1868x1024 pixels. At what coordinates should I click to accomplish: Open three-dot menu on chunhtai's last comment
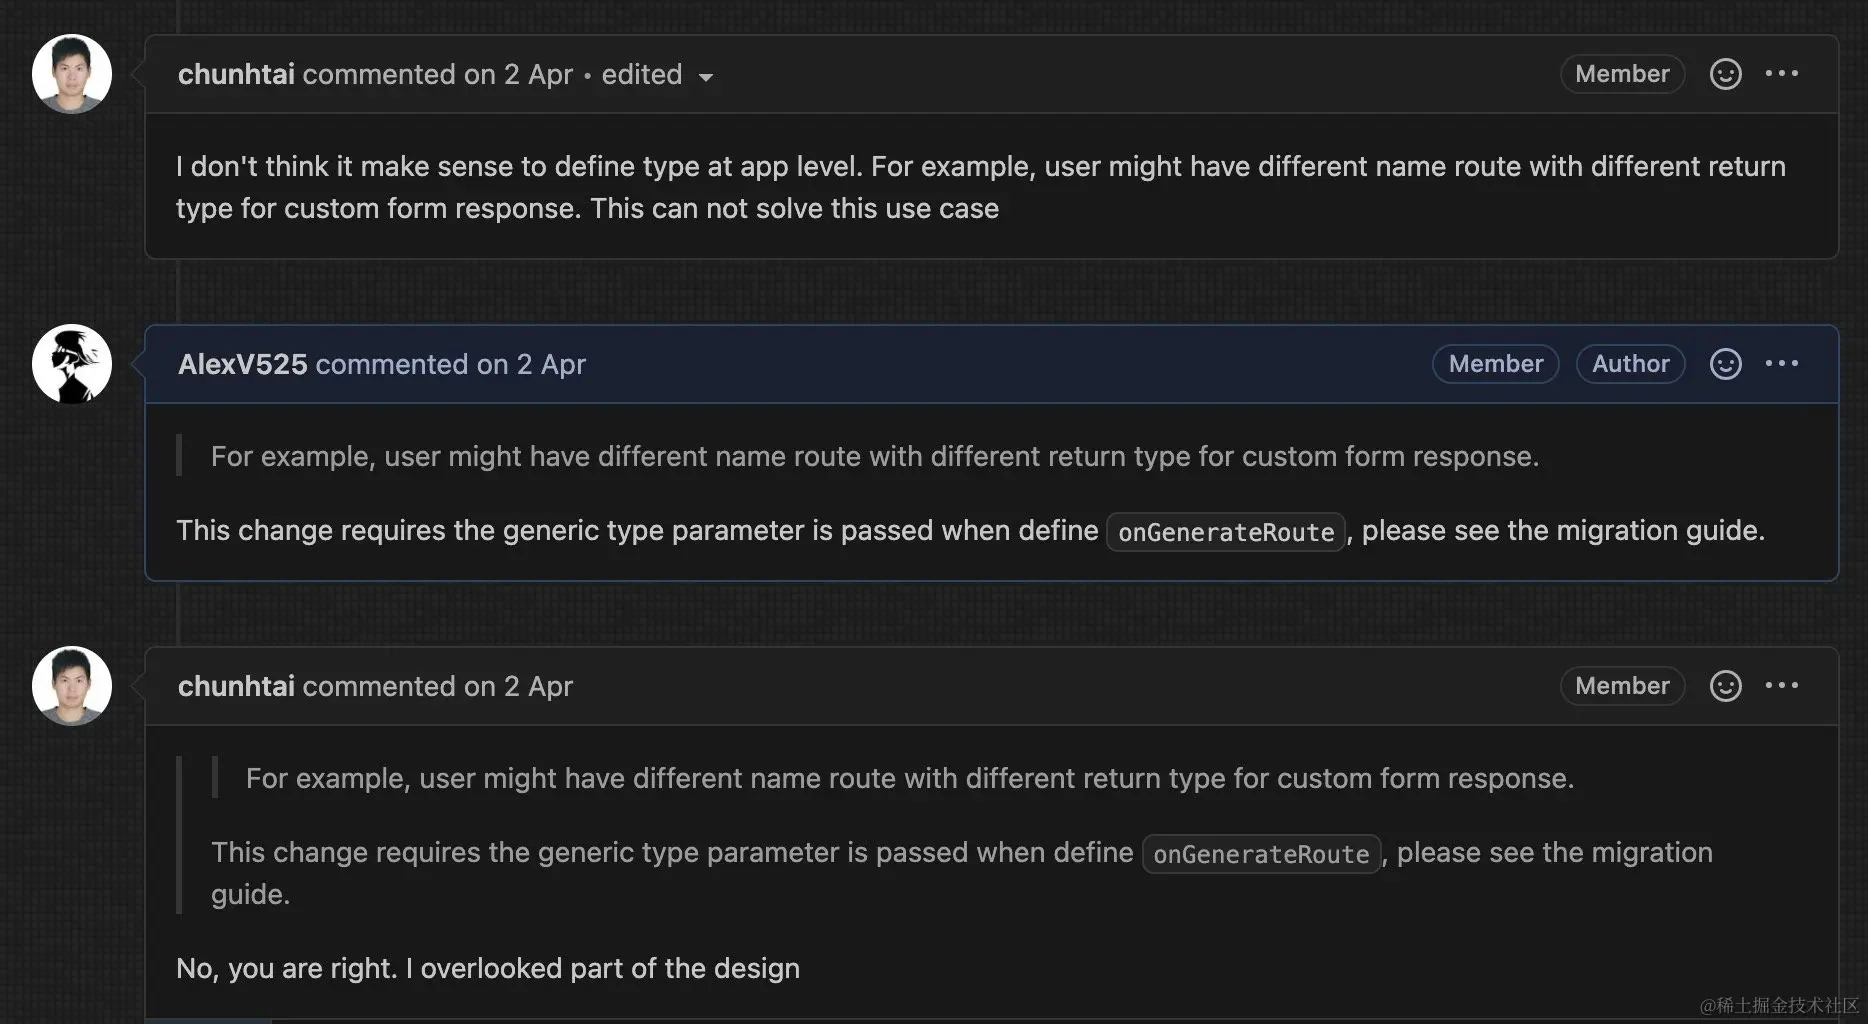pos(1781,686)
